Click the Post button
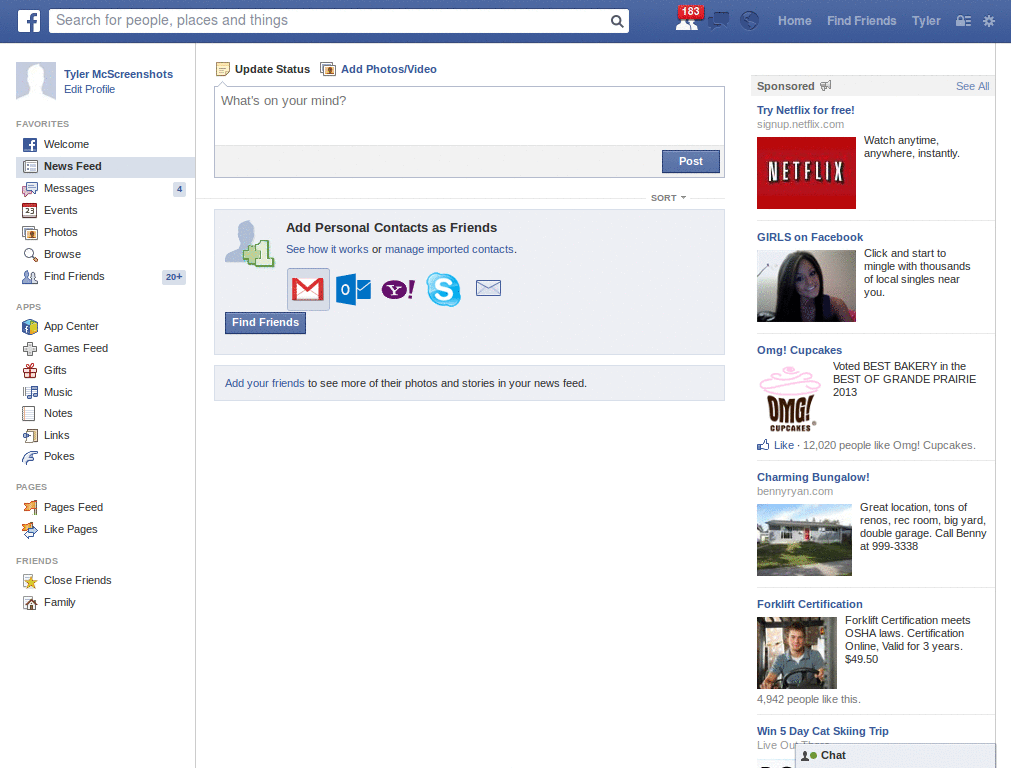1024x768 pixels. point(691,161)
